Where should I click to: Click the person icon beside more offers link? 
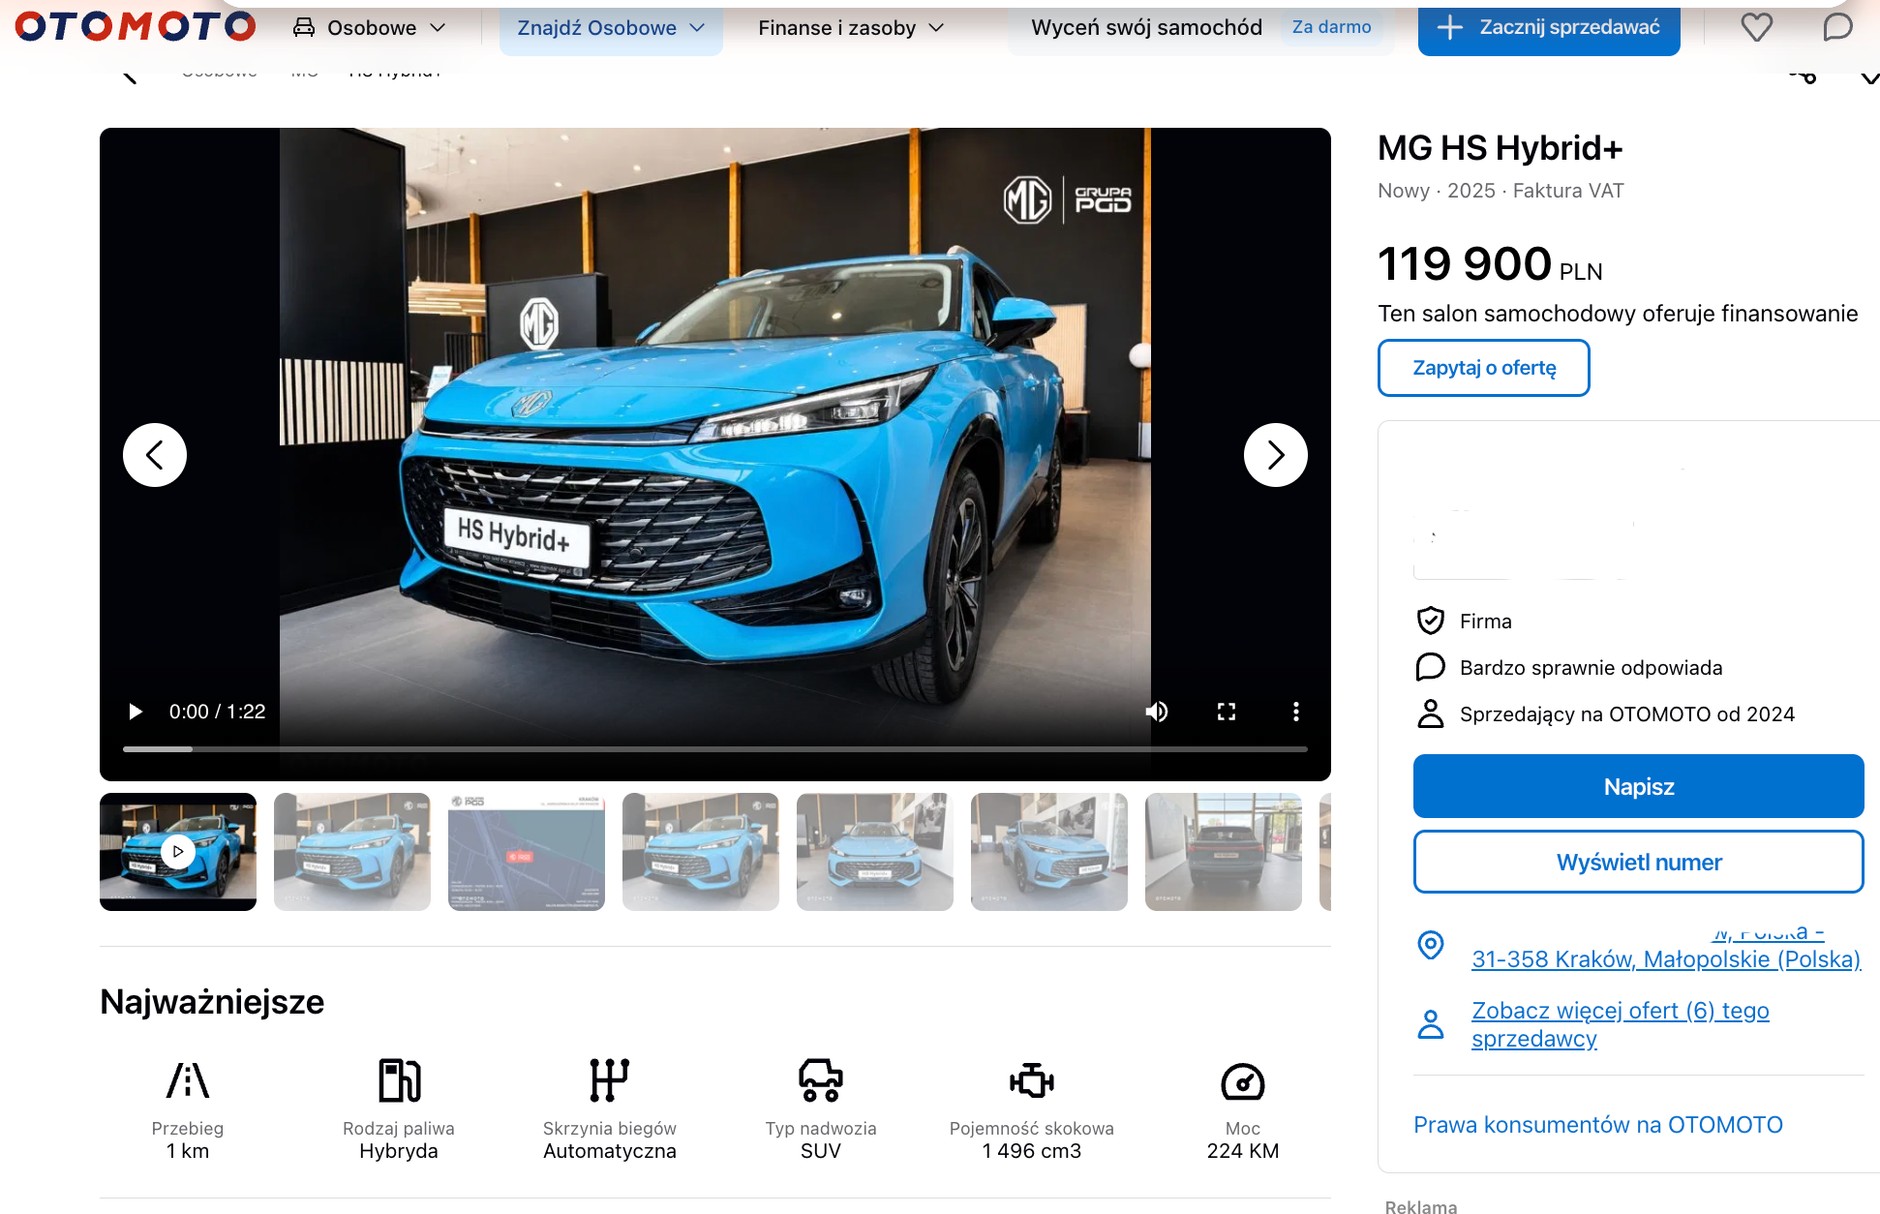pos(1431,1024)
